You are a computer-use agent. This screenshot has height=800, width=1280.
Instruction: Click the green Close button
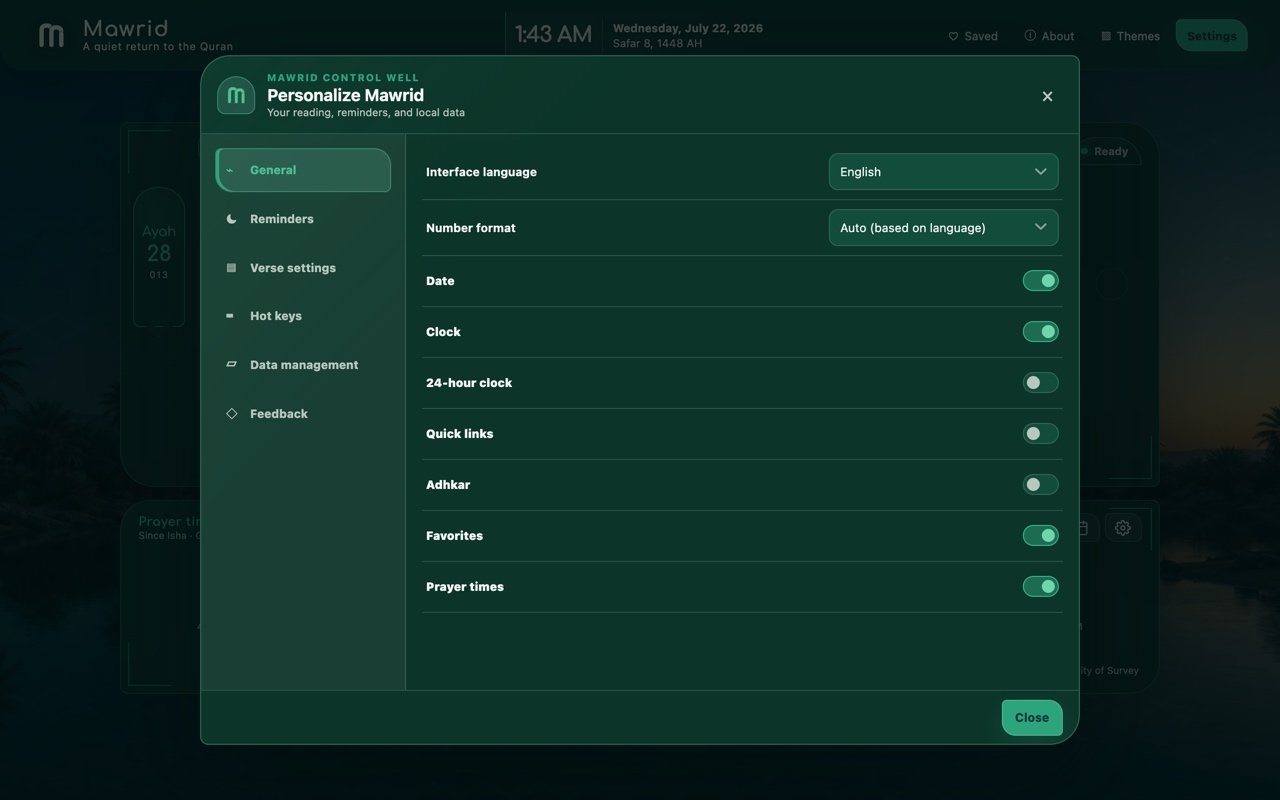click(1032, 718)
